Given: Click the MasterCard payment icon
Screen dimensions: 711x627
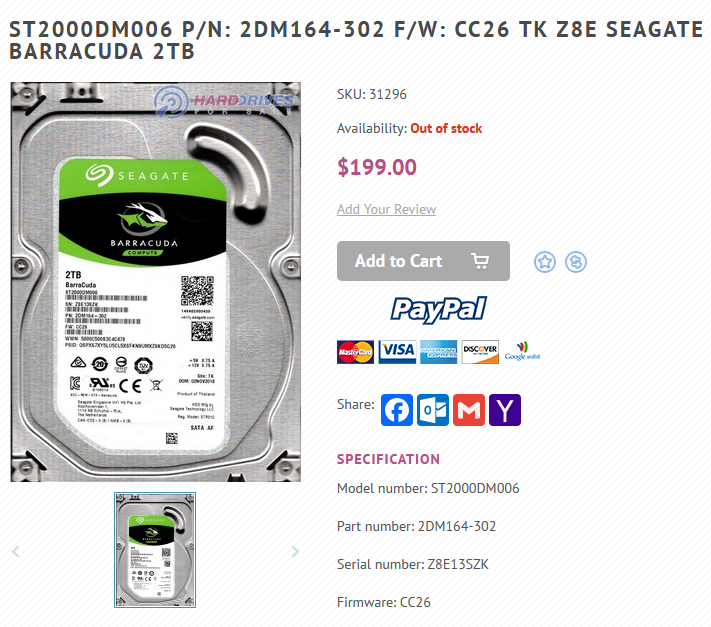Looking at the screenshot, I should coord(356,352).
